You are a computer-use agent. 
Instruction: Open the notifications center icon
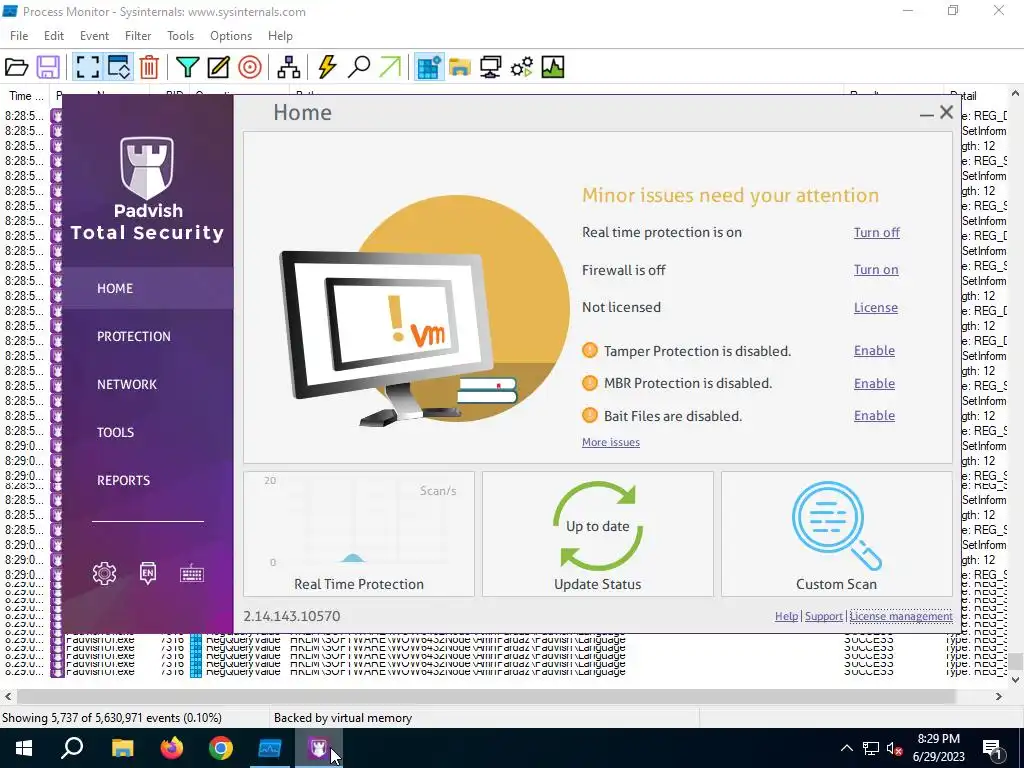992,748
